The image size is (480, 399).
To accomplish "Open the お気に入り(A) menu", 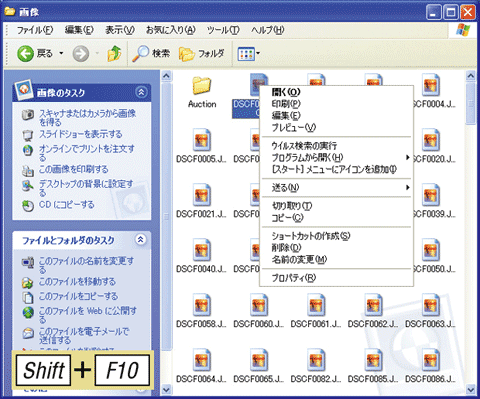I will point(171,30).
